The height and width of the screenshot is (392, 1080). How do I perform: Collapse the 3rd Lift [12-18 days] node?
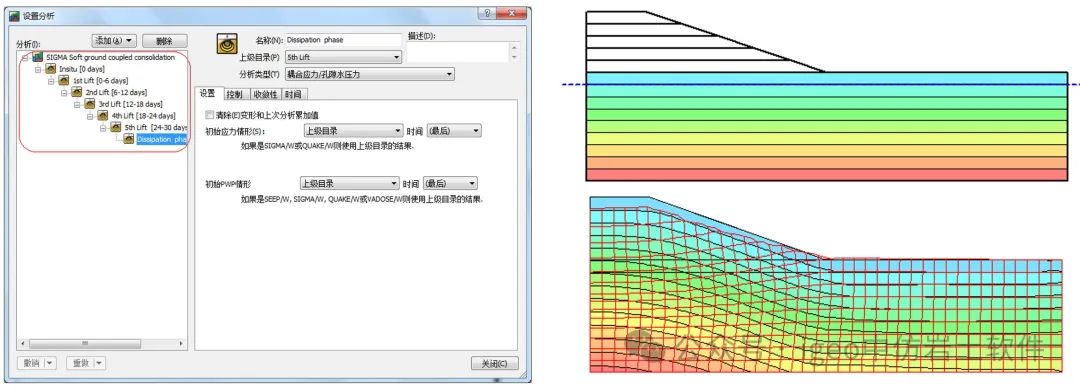[77, 104]
